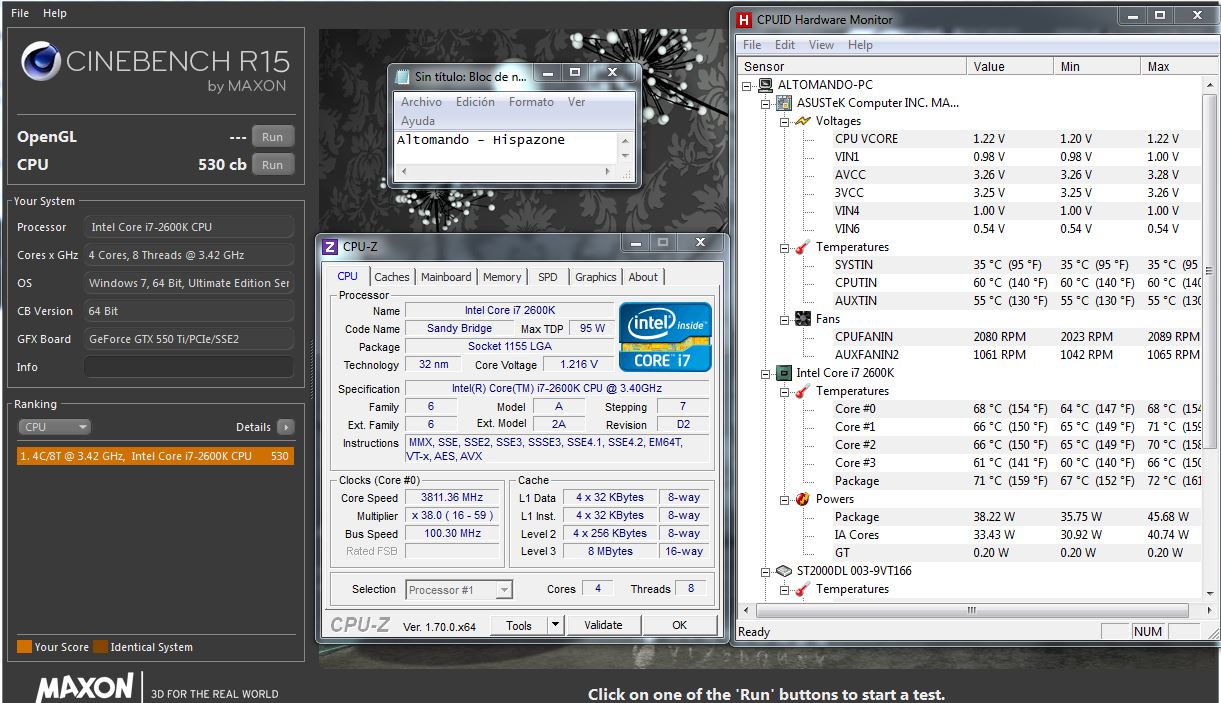Click the Voltages lightning icon in the sensor tree
Screen dimensions: 1221x703
802,121
